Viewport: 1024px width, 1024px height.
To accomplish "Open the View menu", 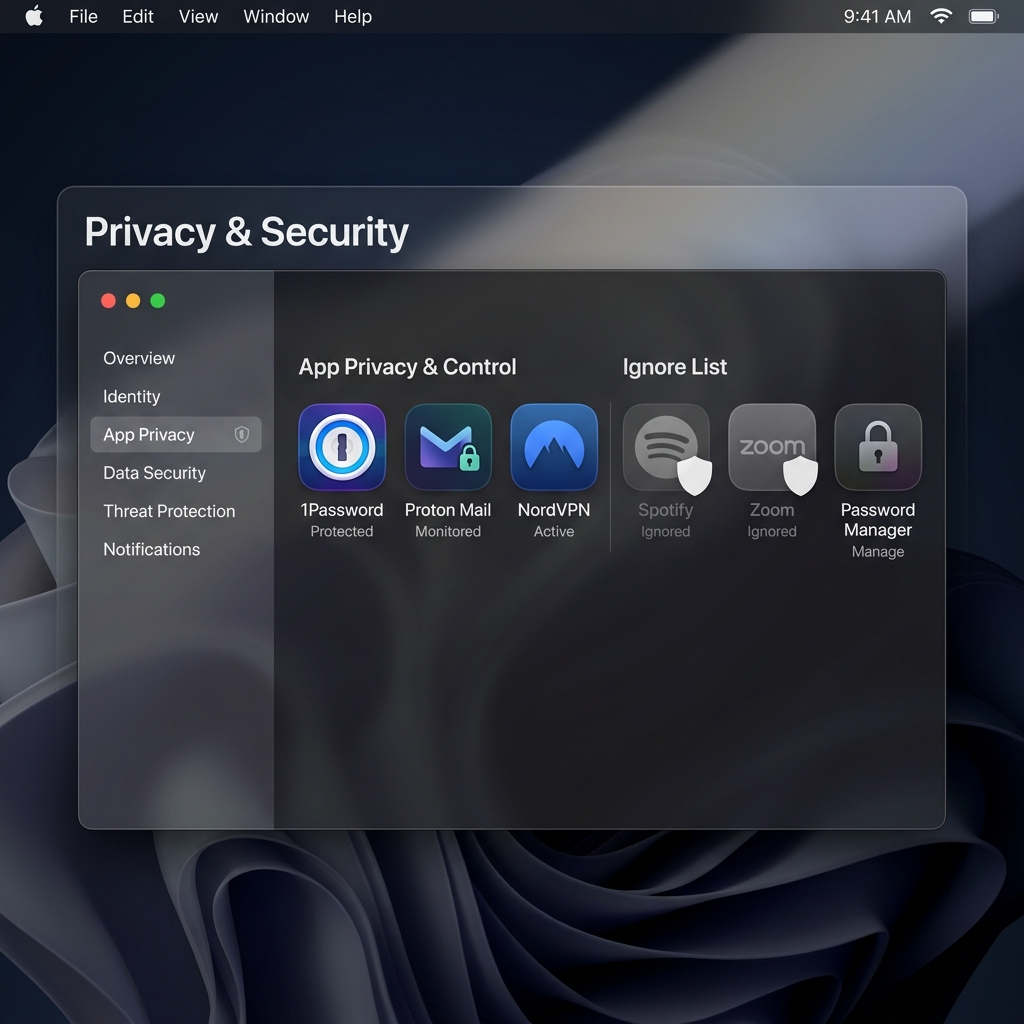I will coord(197,16).
